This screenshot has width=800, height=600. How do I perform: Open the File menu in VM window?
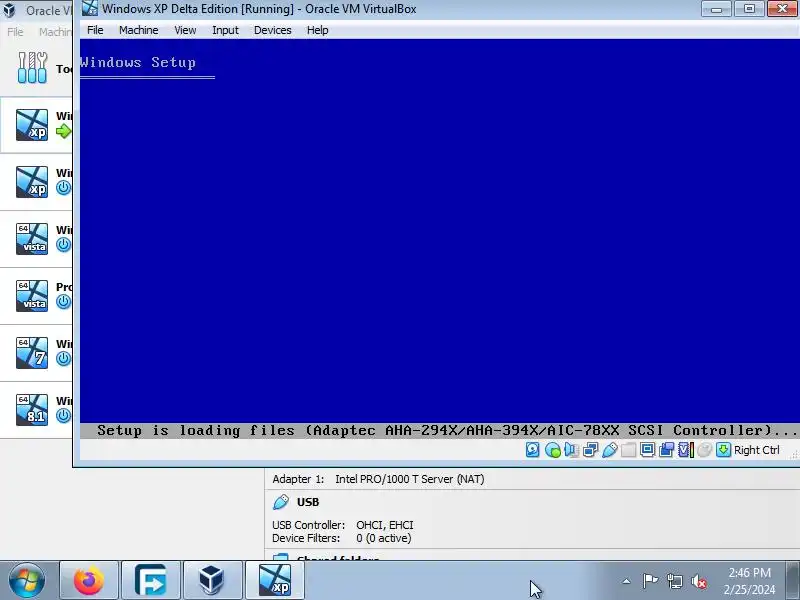[x=95, y=30]
